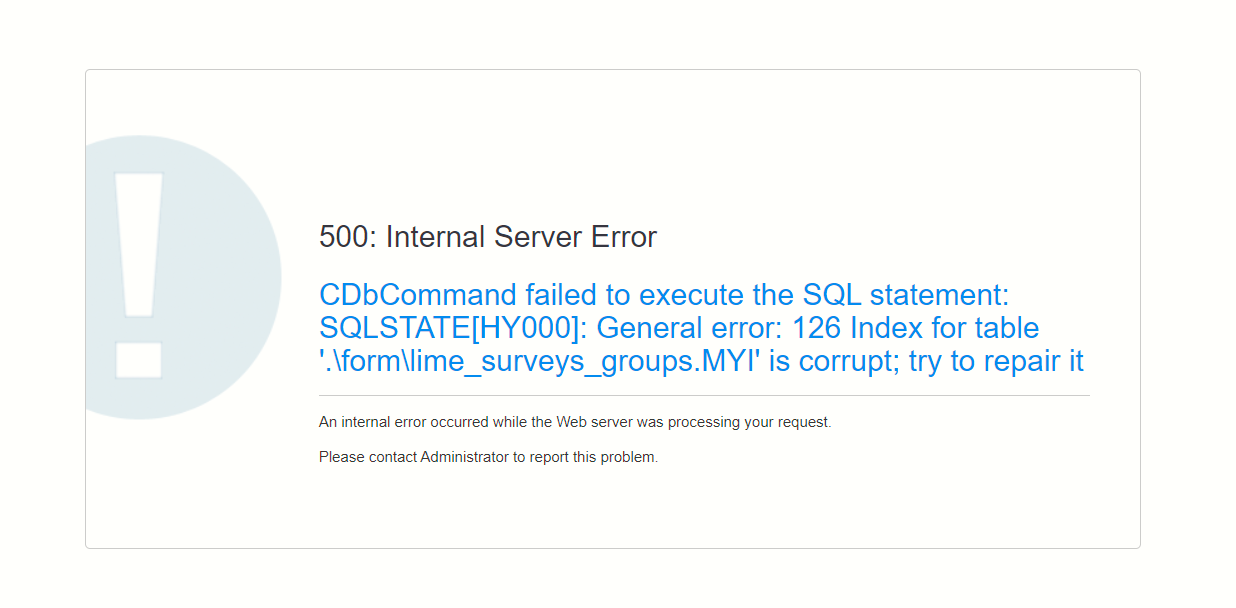The width and height of the screenshot is (1236, 608).
Task: Click the words "Index for table"
Action: (945, 328)
